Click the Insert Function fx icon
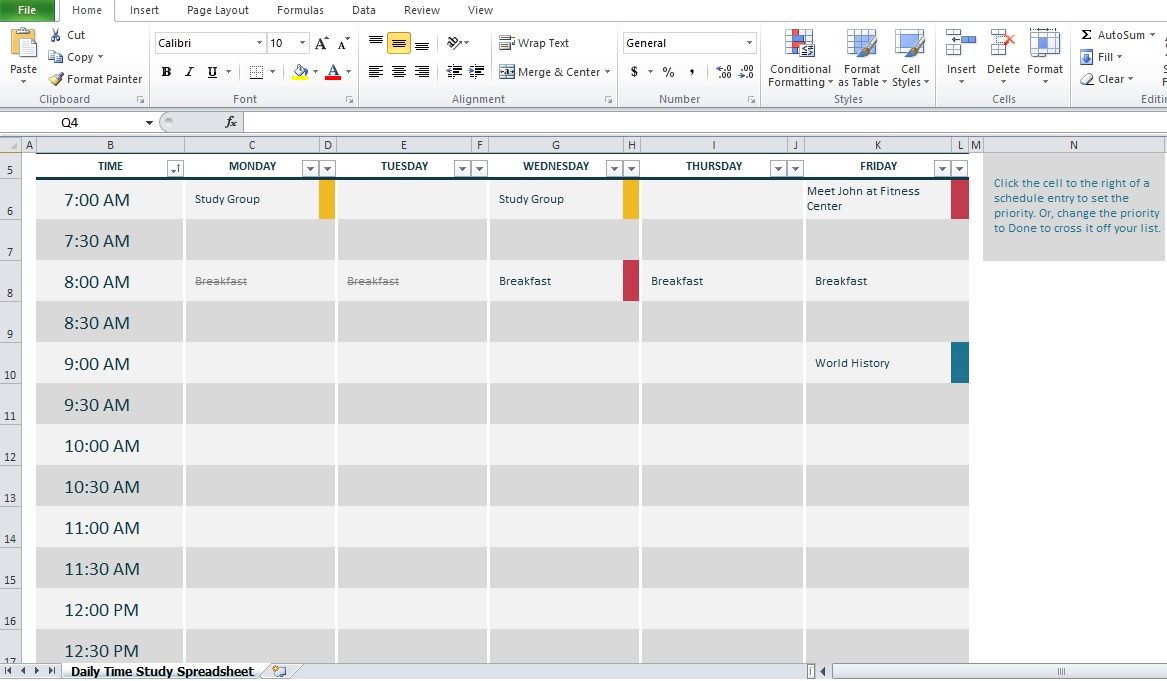Viewport: 1167px width, 681px height. point(231,122)
